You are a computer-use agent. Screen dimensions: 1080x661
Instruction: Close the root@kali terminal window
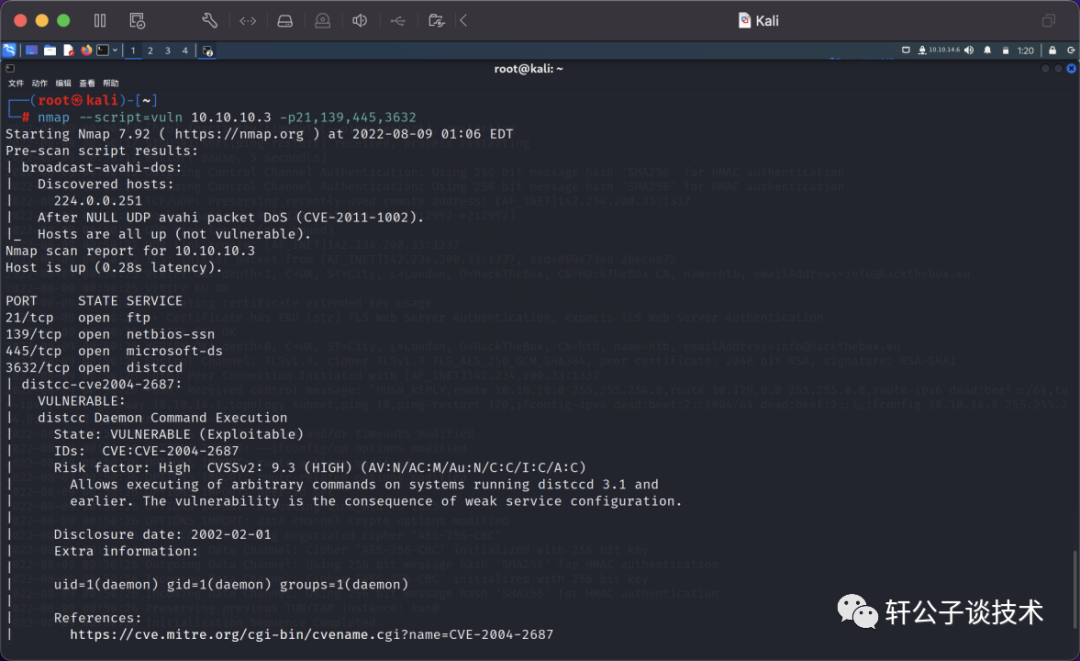tap(1071, 68)
